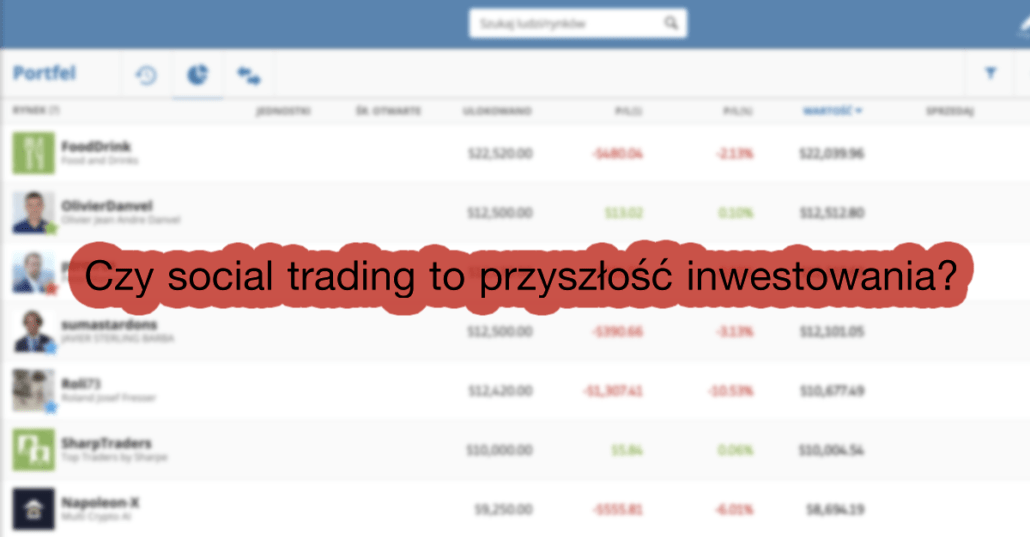Sort by the Jednostki column header
1030x539 pixels.
point(283,111)
